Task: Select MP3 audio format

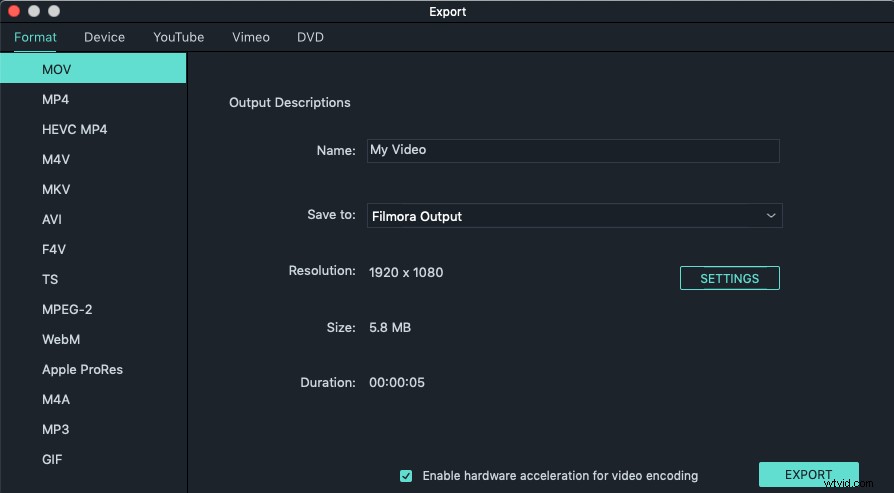Action: pyautogui.click(x=56, y=430)
